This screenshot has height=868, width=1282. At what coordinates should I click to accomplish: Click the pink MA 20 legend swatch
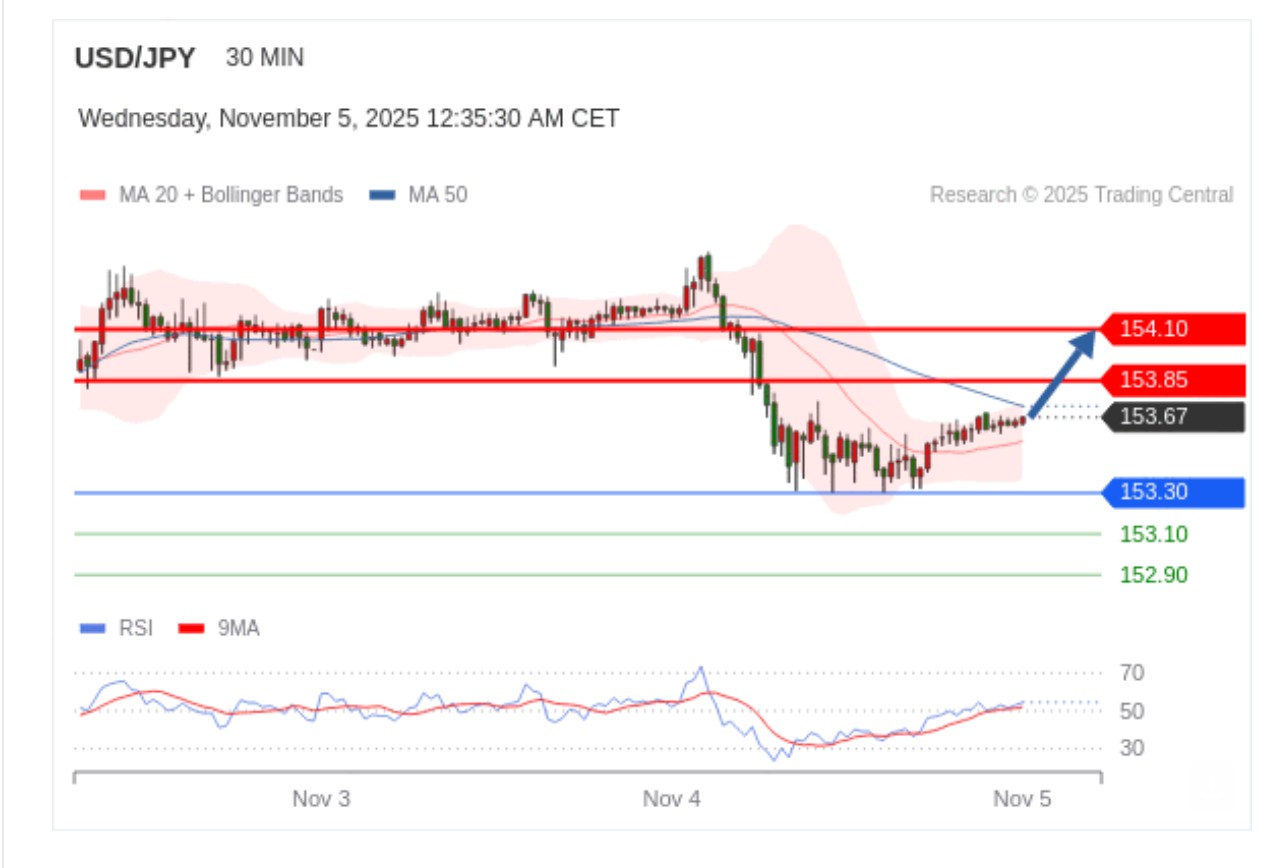point(92,195)
